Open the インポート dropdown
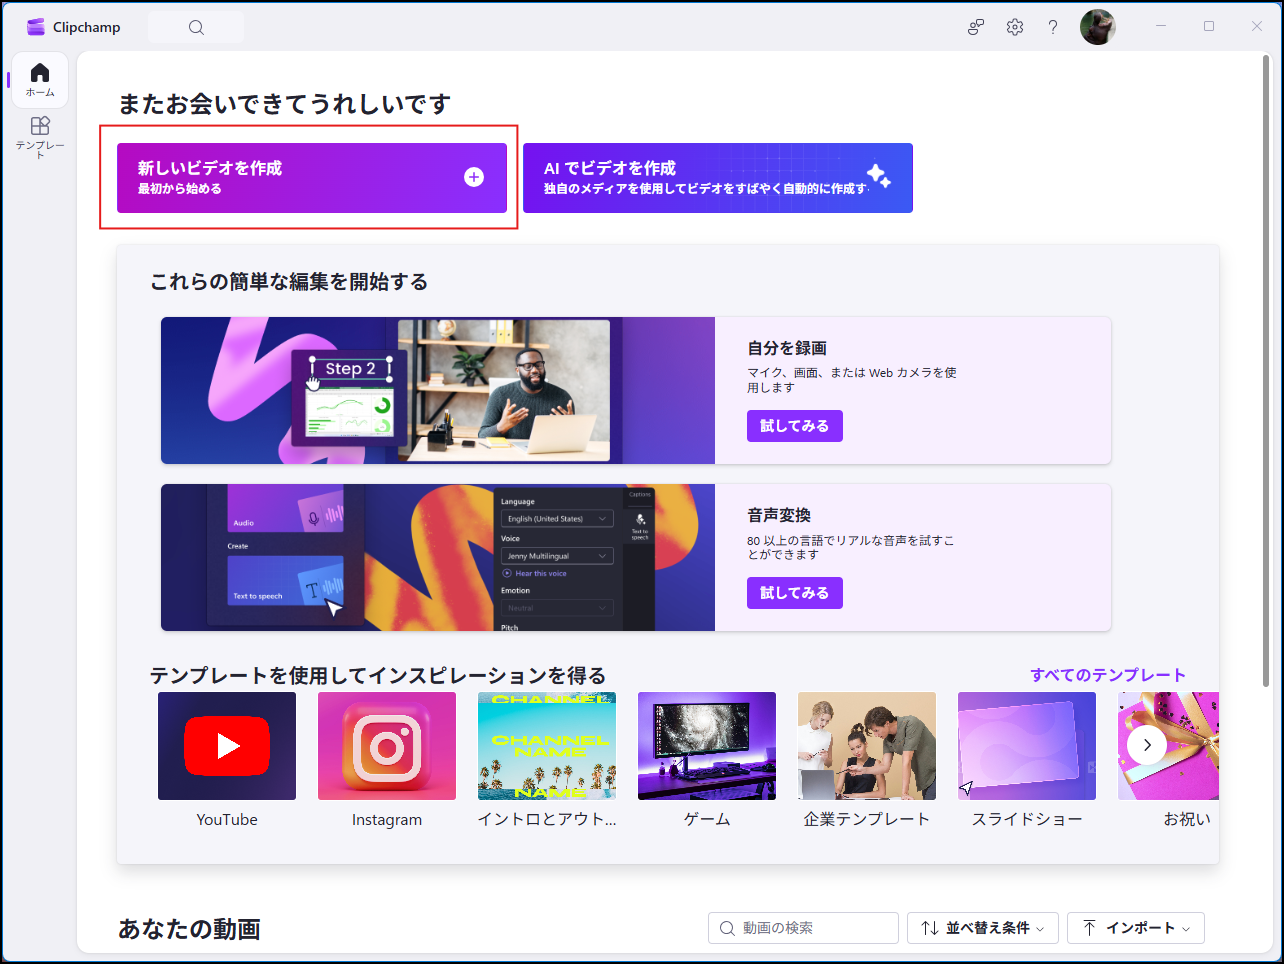Image resolution: width=1284 pixels, height=964 pixels. [1136, 928]
